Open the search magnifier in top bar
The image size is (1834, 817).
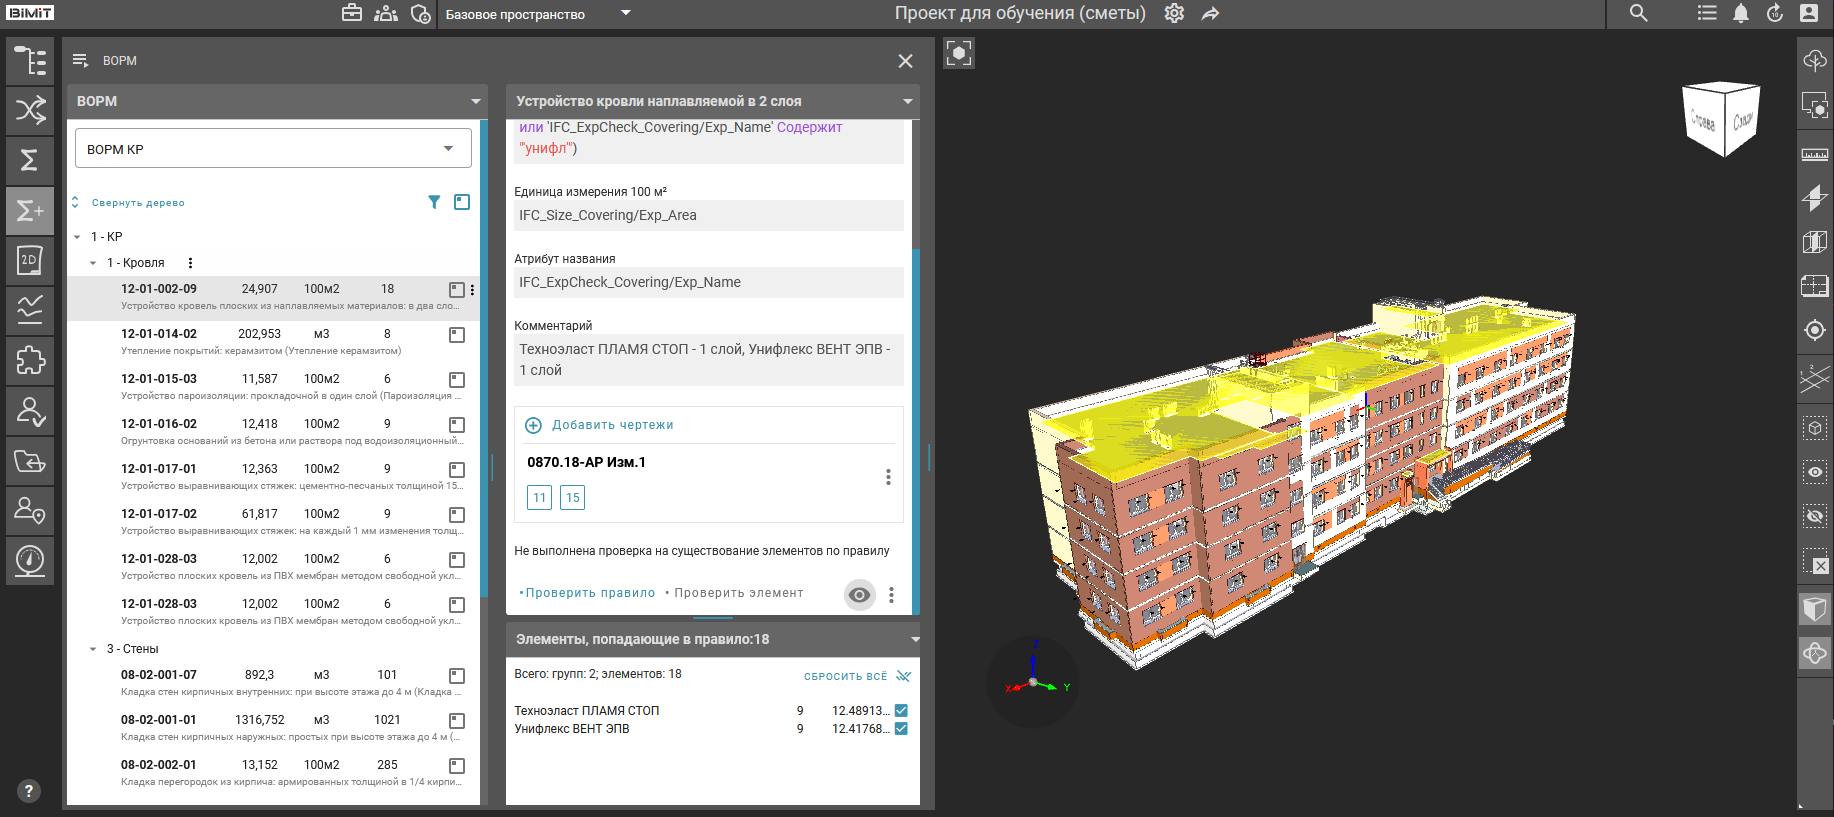tap(1638, 14)
